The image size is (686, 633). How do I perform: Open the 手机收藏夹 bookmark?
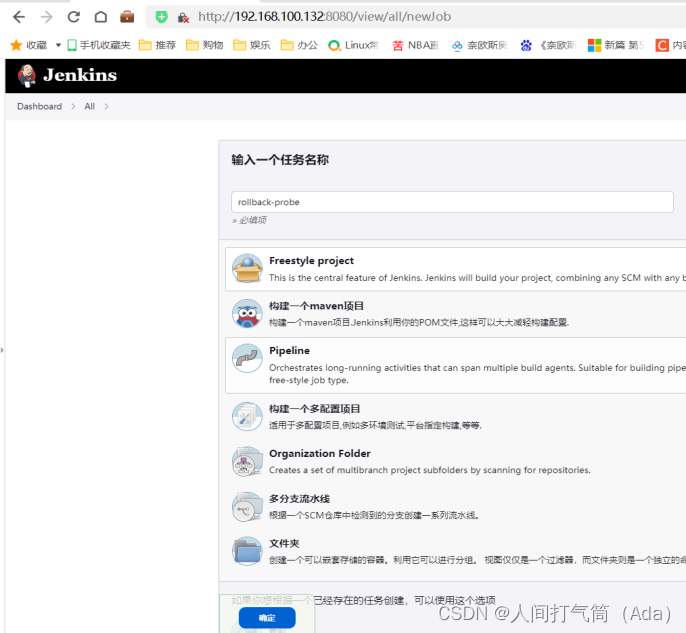pos(99,45)
